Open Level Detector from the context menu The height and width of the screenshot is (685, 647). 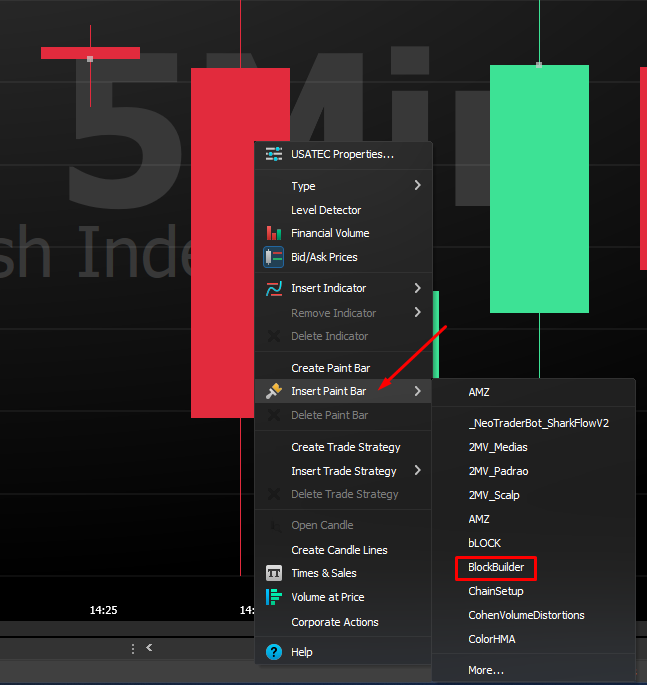(x=326, y=210)
